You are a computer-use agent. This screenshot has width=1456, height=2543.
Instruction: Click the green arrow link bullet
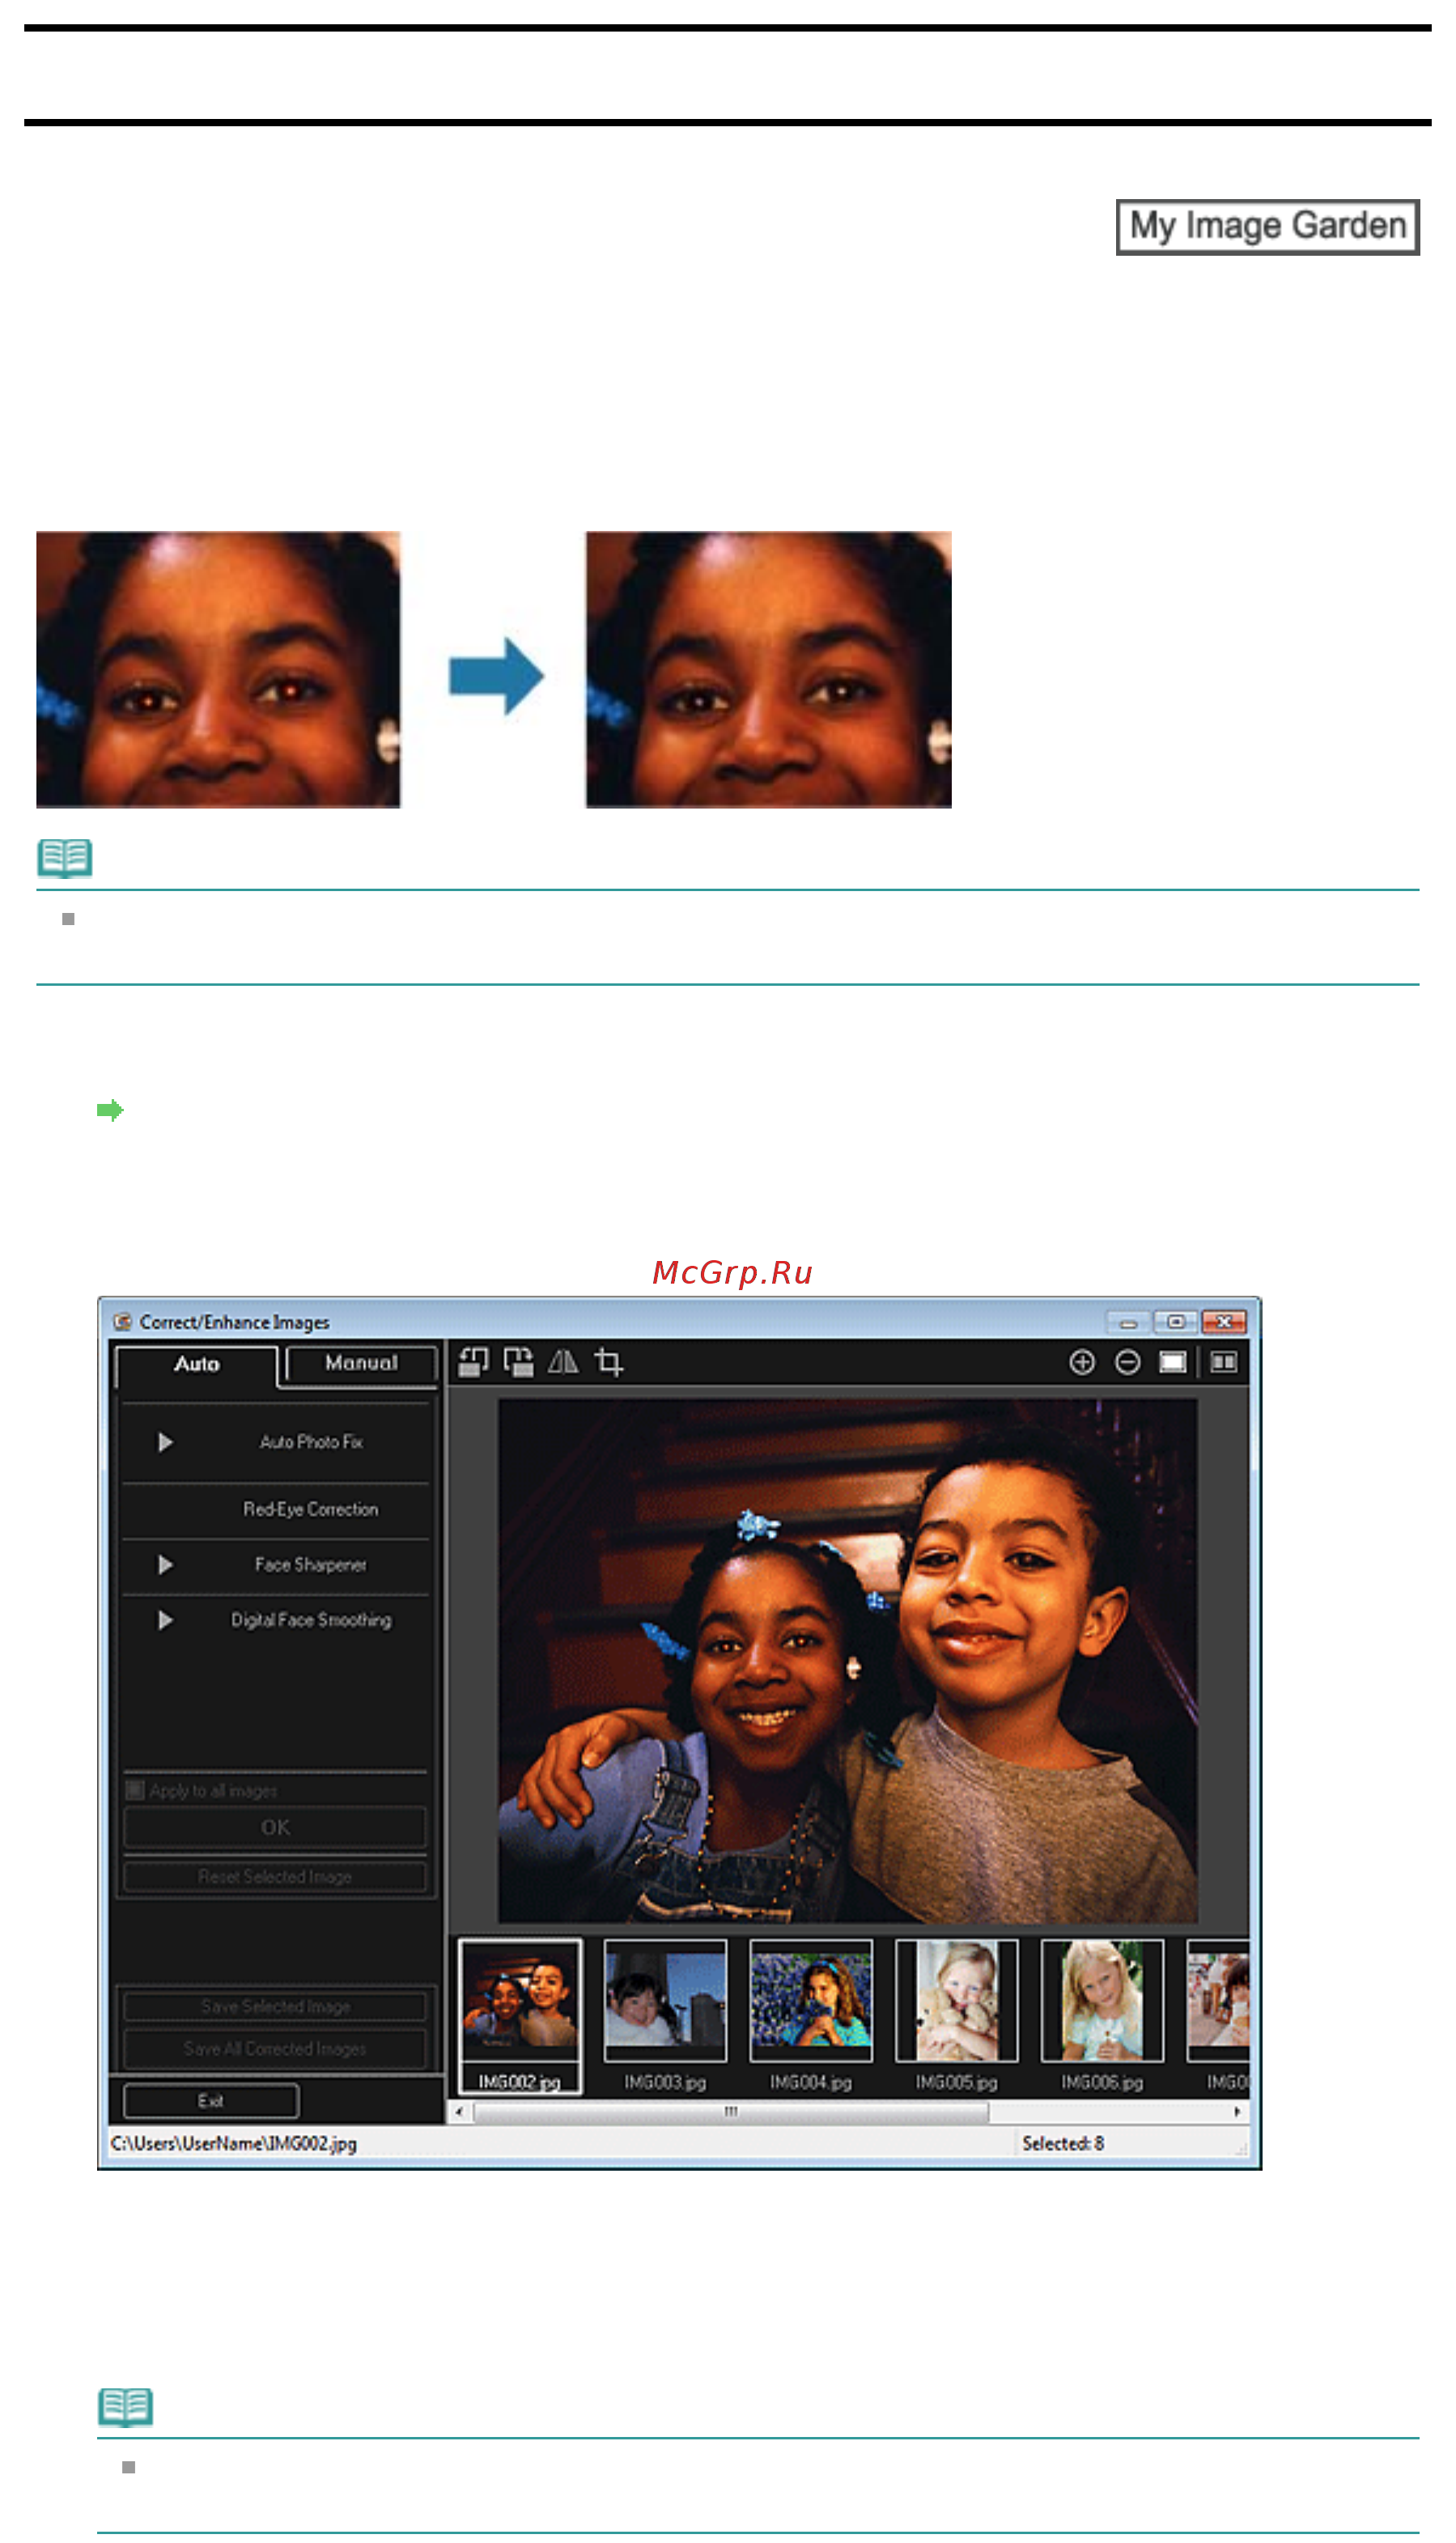coord(110,1110)
